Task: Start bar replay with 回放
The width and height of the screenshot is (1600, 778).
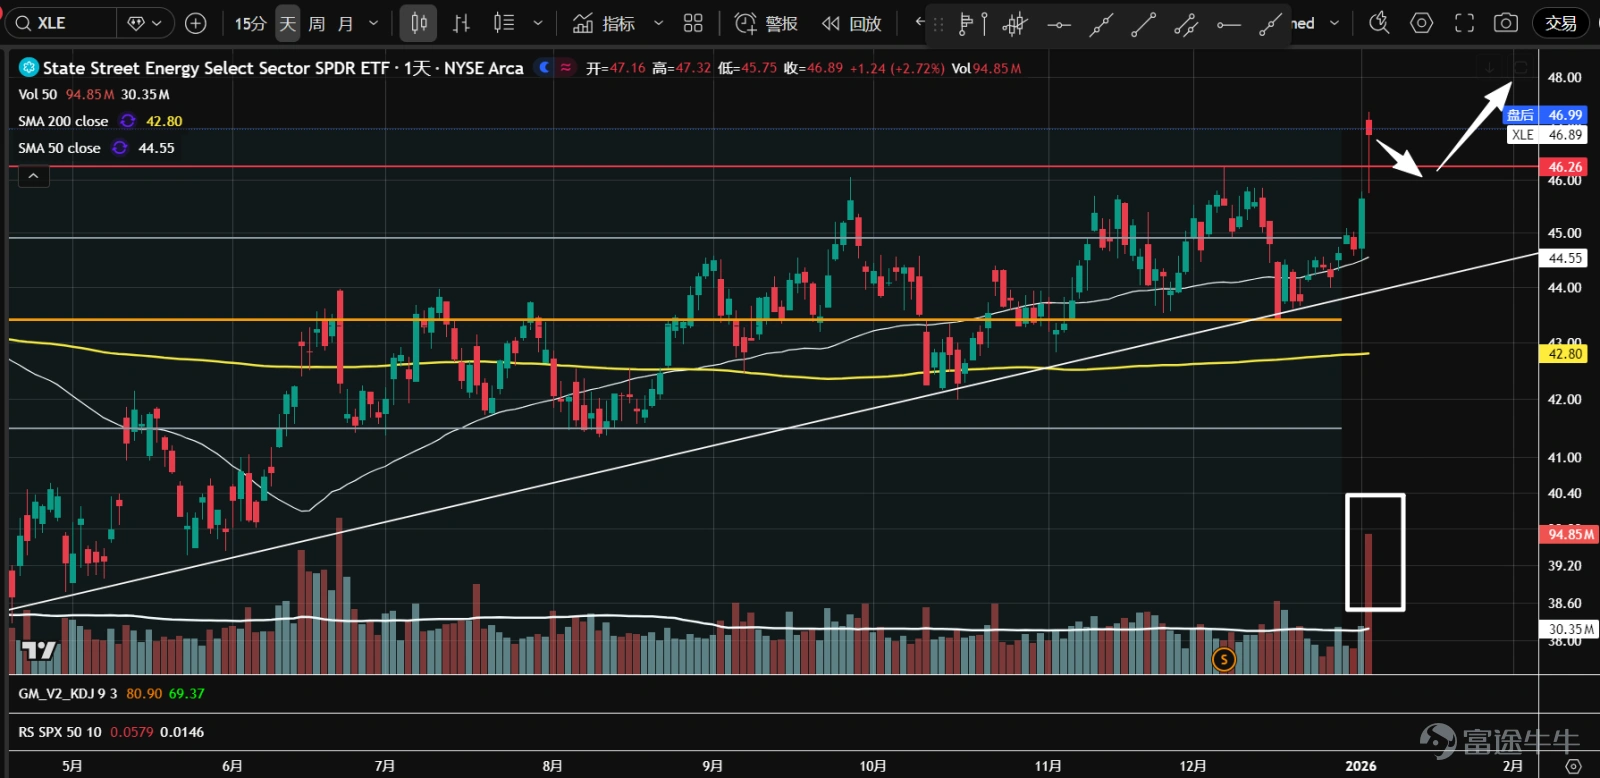Action: coord(851,23)
